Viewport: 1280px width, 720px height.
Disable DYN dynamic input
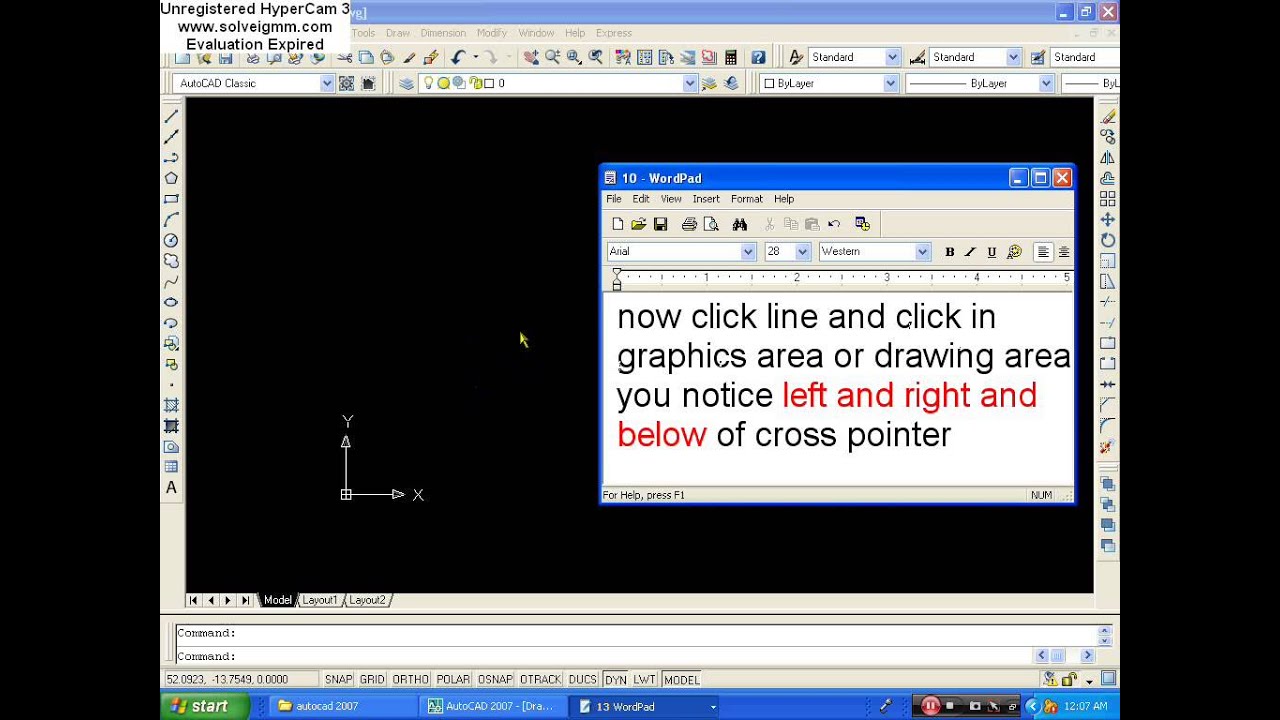[x=616, y=679]
